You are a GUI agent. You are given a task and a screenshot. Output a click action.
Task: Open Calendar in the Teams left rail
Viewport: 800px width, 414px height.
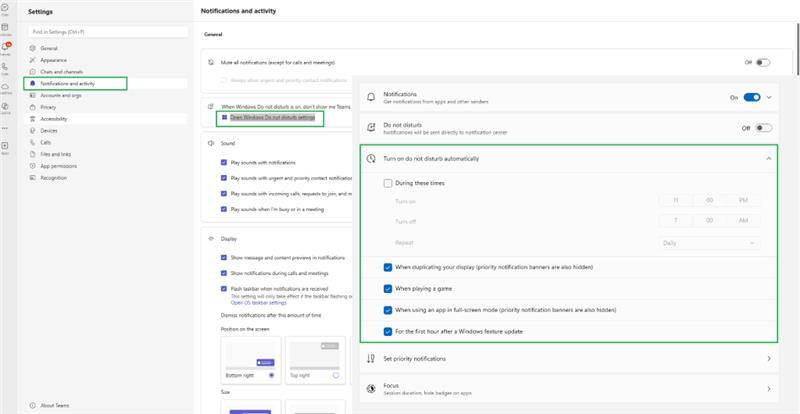(x=5, y=28)
